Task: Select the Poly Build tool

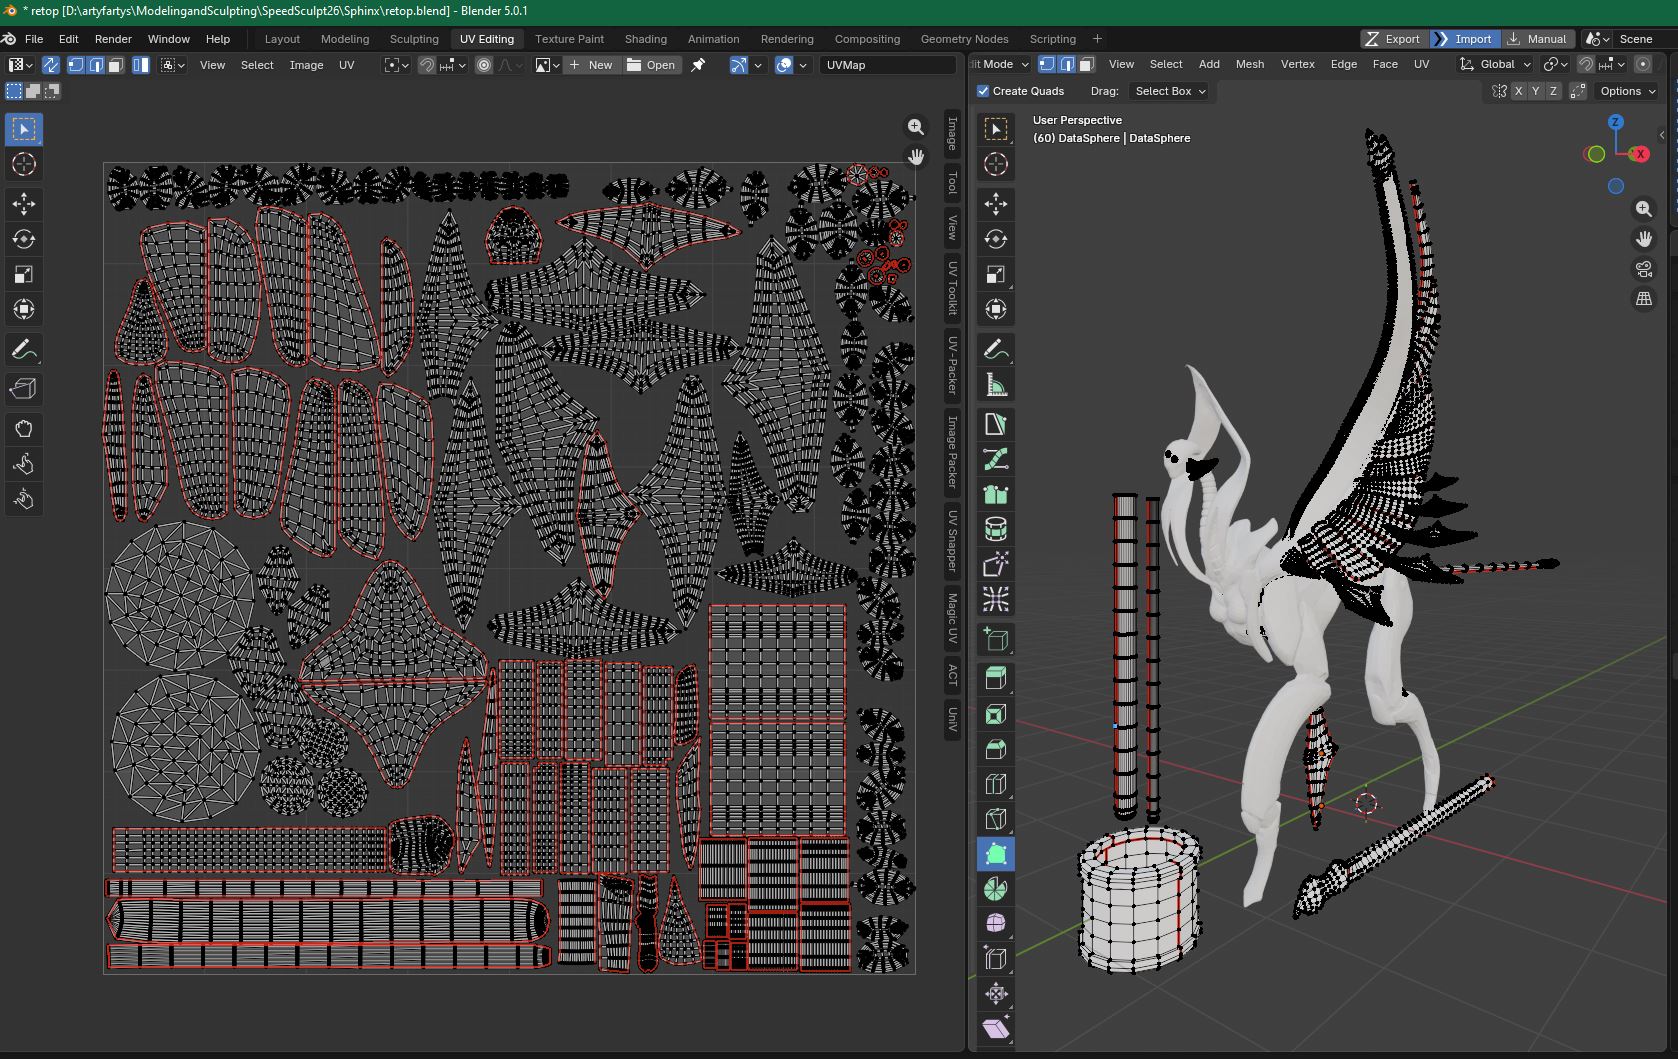Action: point(995,854)
